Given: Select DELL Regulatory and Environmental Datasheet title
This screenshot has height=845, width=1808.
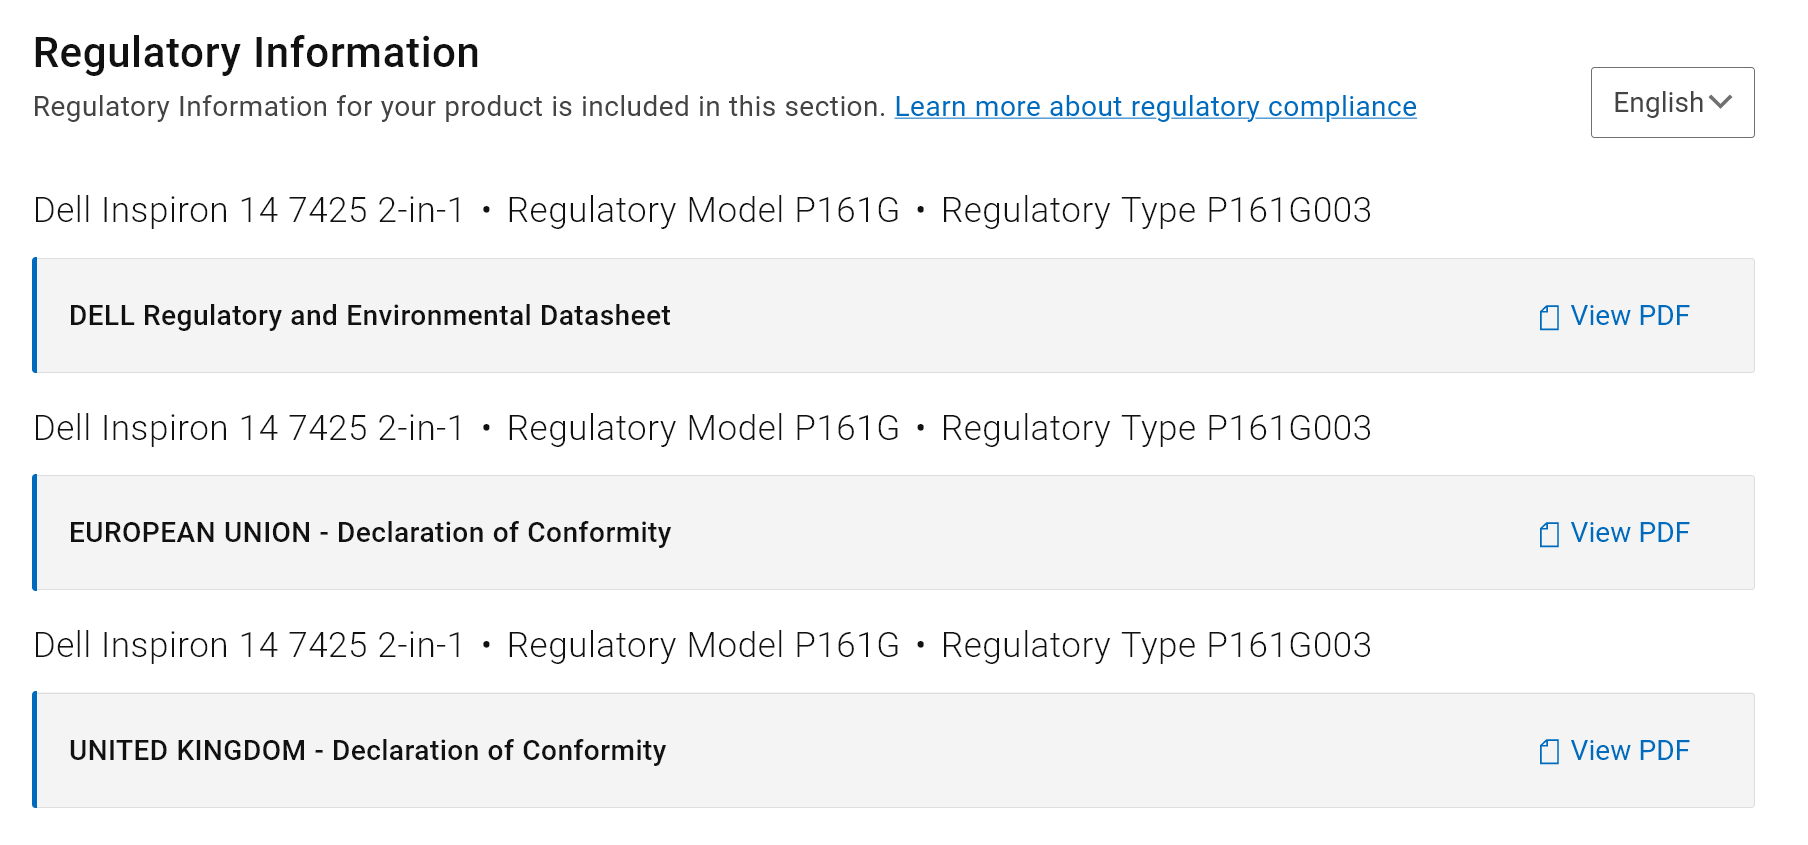Looking at the screenshot, I should click(370, 316).
